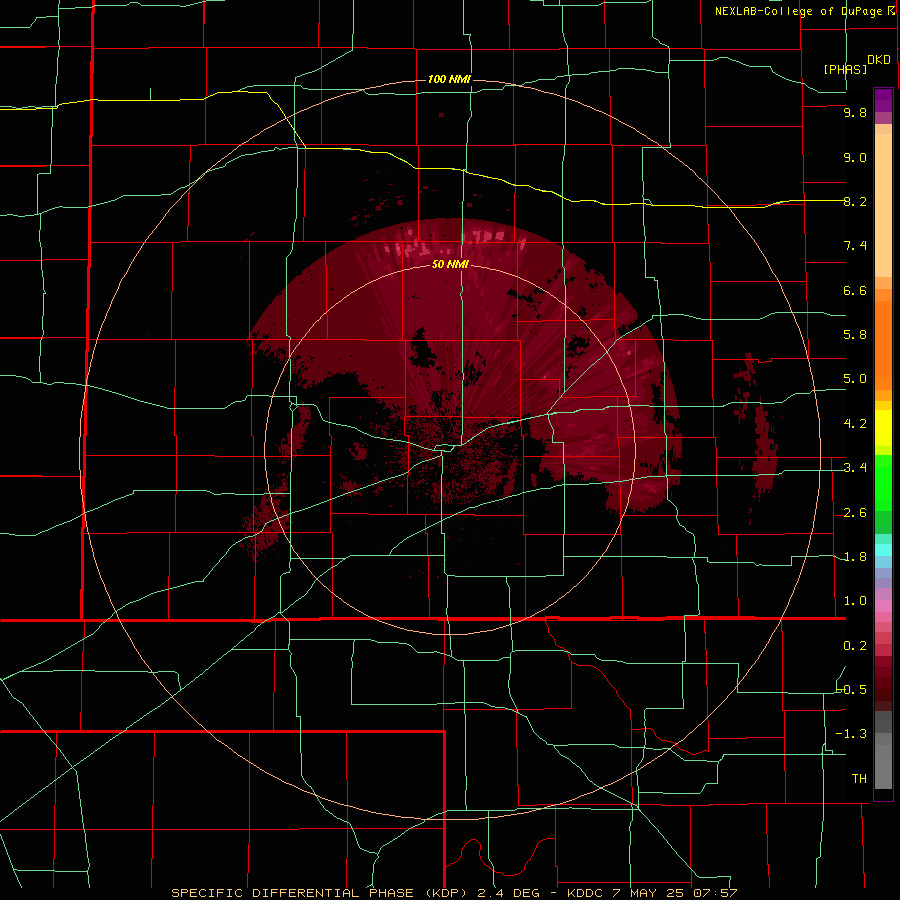This screenshot has height=900, width=900.
Task: Click the 2.6 value on the color scale
Action: (x=855, y=513)
